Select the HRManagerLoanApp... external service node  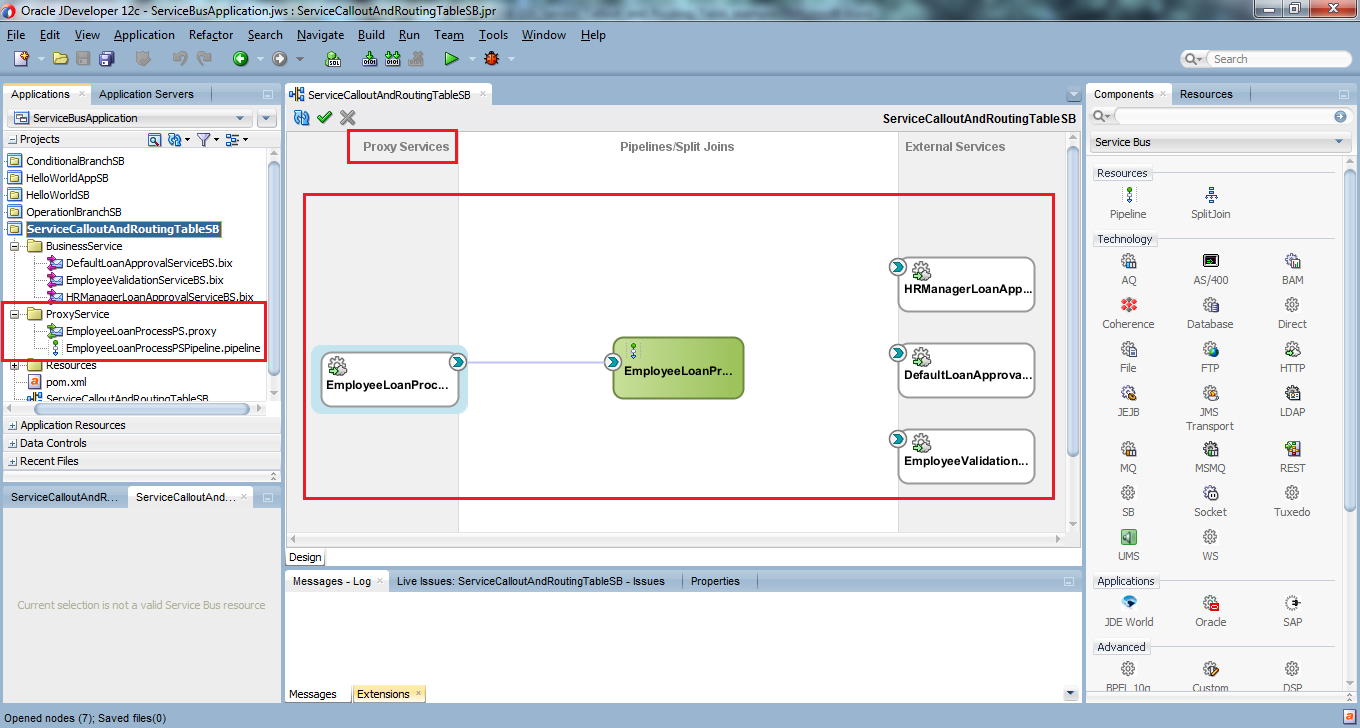pos(966,284)
